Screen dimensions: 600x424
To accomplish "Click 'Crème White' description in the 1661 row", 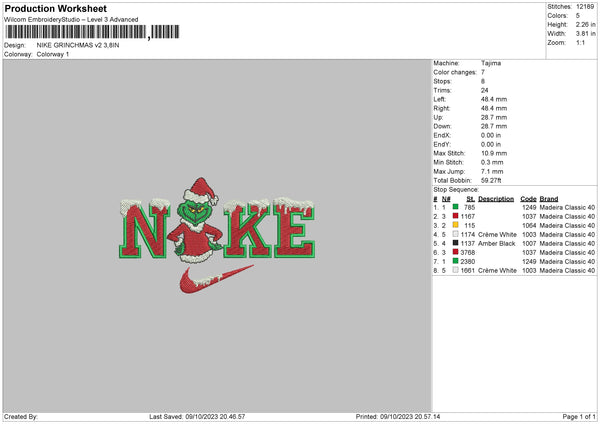I will tap(497, 270).
